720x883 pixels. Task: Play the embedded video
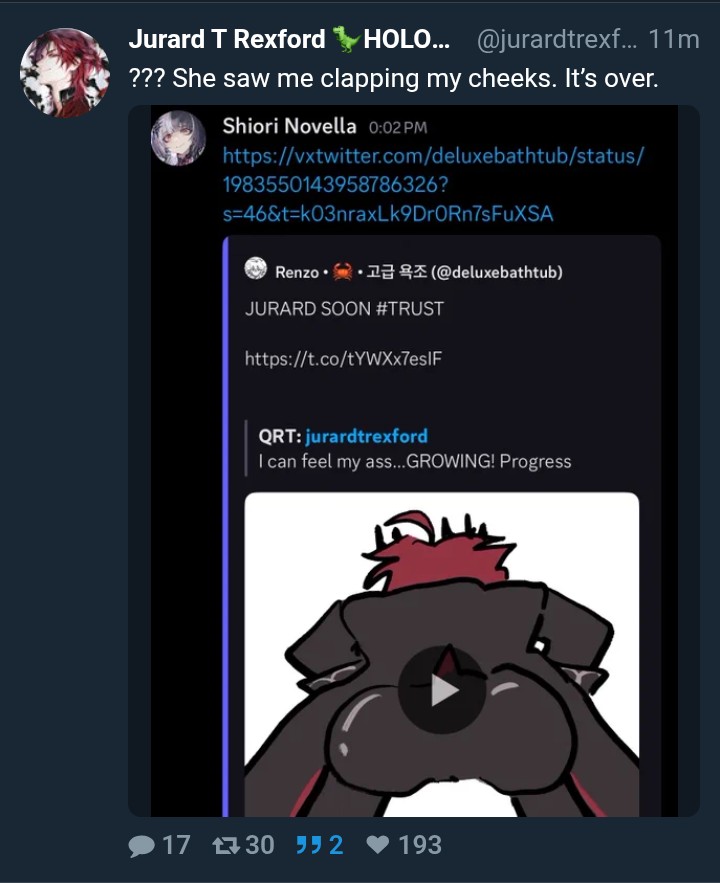pos(442,689)
